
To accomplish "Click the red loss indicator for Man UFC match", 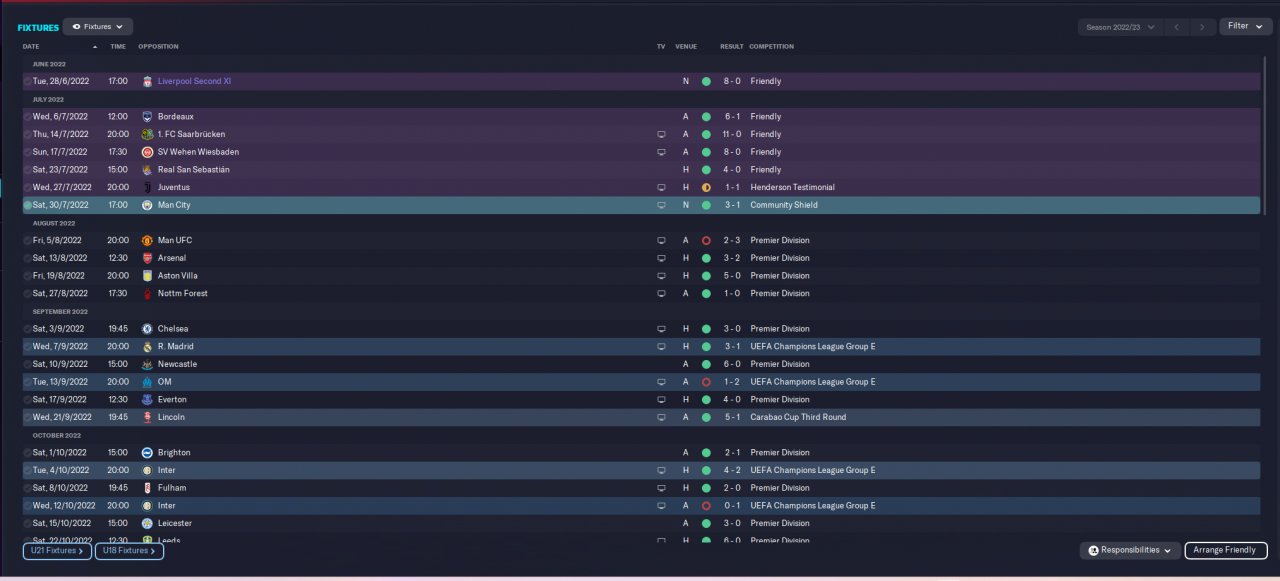I will pyautogui.click(x=706, y=241).
